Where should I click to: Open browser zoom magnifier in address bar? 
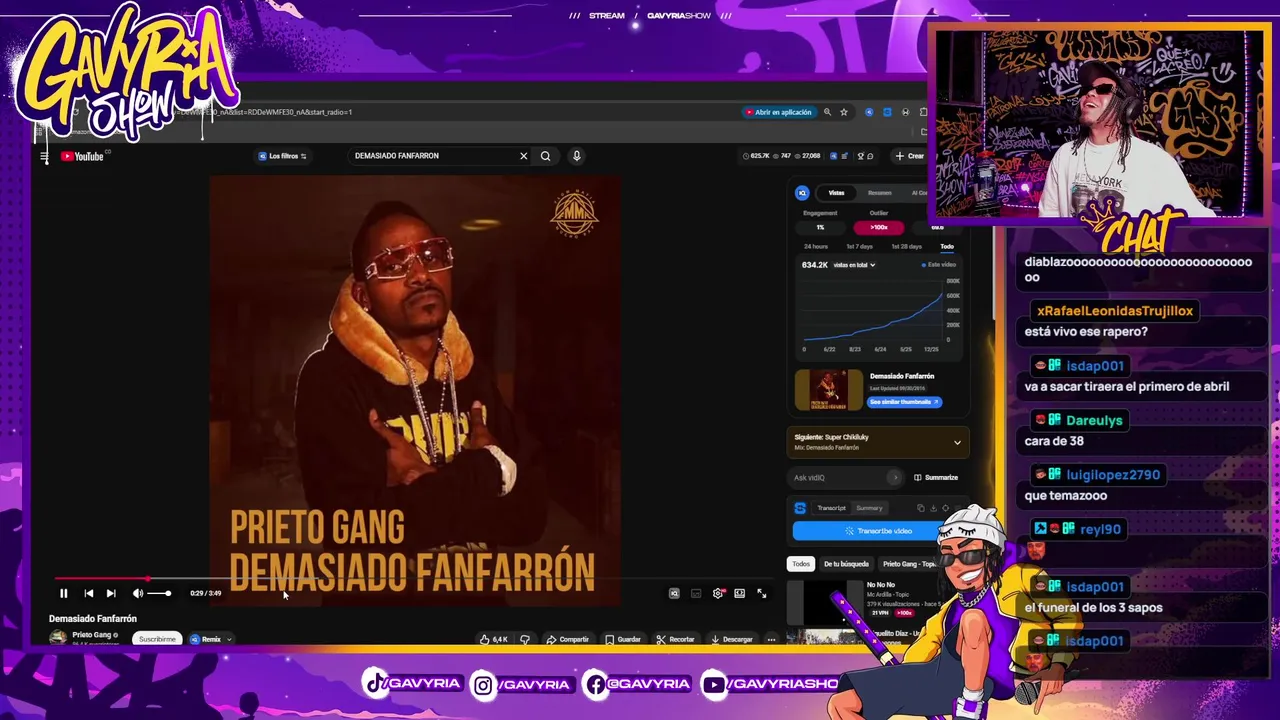(827, 112)
